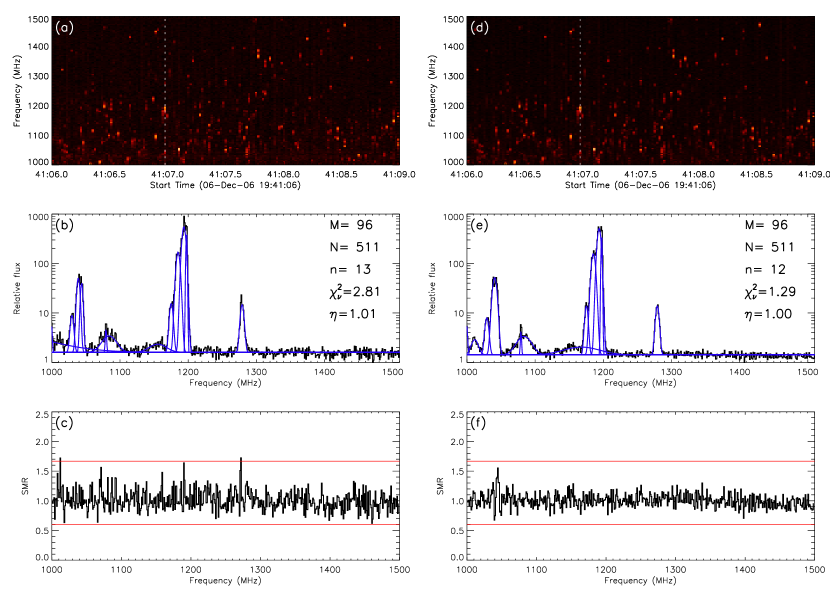Click the chi-squared value 2.81
The image size is (830, 593).
(x=355, y=291)
